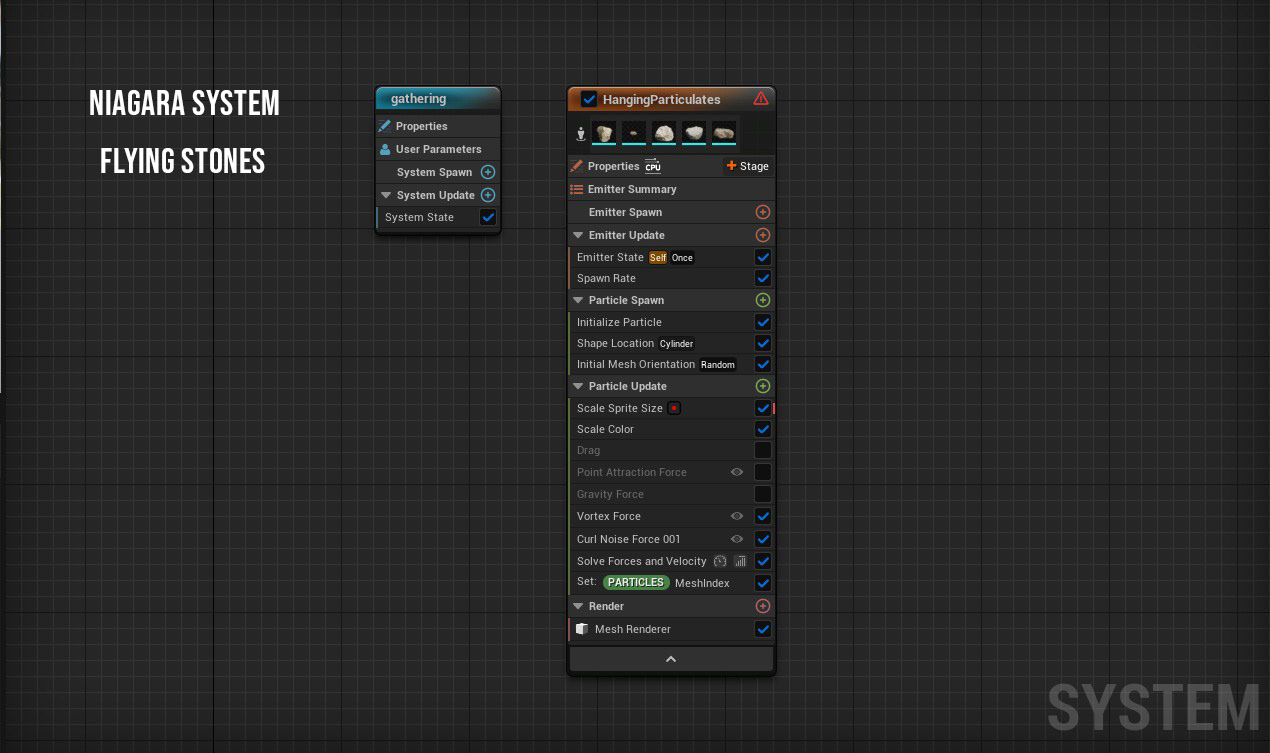1270x753 pixels.
Task: Disable the Emitter State module checkbox
Action: click(763, 257)
